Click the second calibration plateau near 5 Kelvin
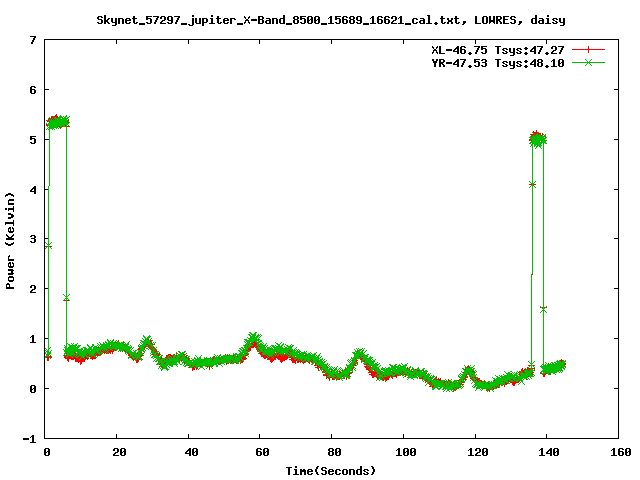Screen dimensions: 640x480 tap(538, 140)
